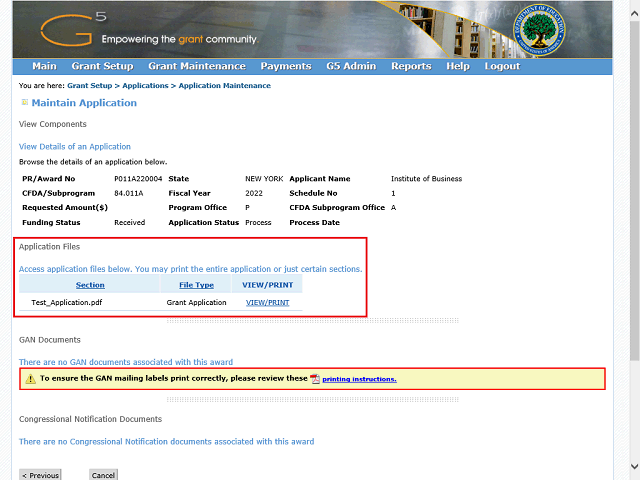The image size is (640, 480).
Task: Click Logout in the navigation bar
Action: (502, 66)
